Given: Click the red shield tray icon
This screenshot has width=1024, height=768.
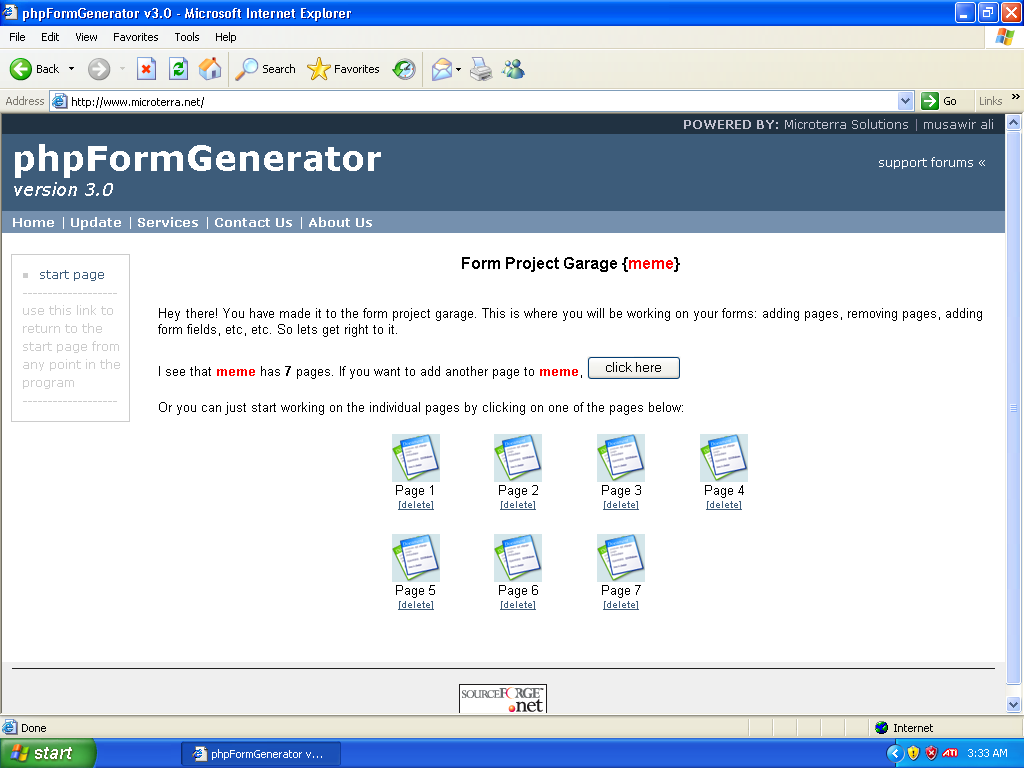Looking at the screenshot, I should pos(931,753).
